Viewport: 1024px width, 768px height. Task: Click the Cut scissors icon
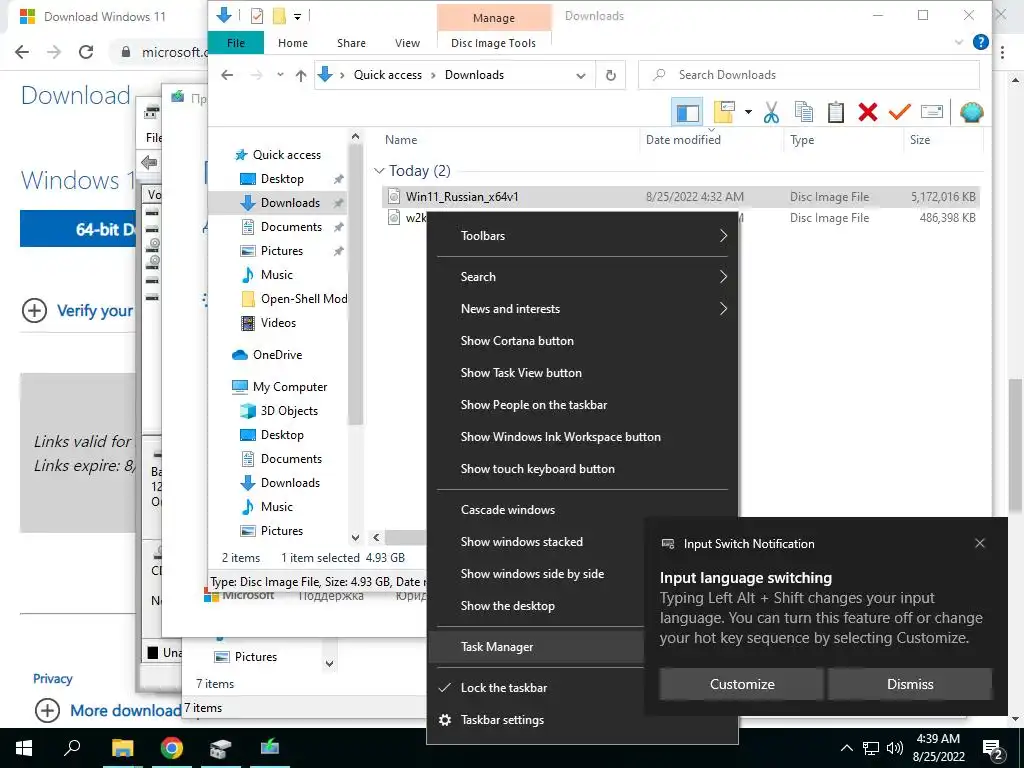point(771,112)
